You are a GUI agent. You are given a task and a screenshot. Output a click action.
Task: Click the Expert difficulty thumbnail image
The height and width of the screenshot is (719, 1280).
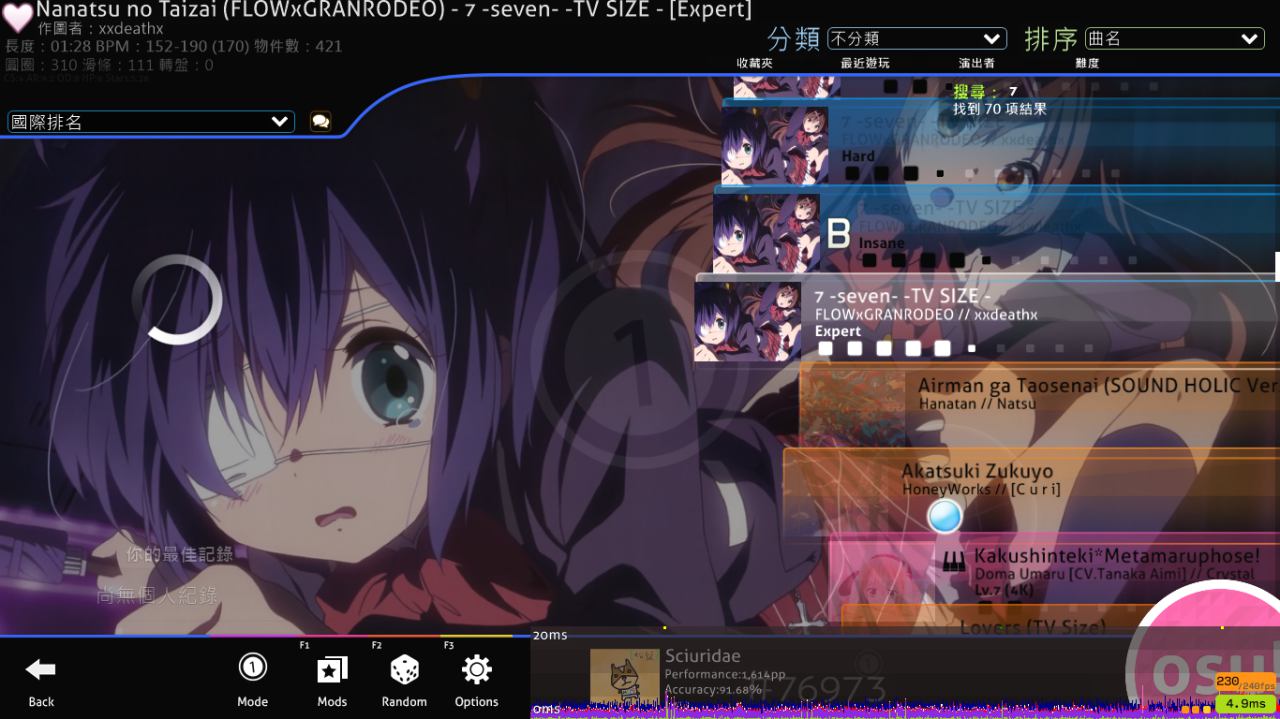point(747,322)
